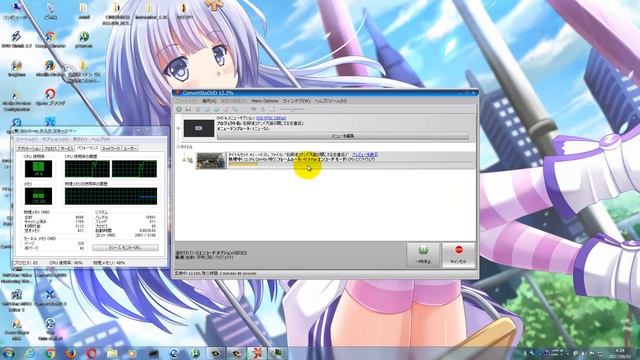
Task: Click the pause 一時停止 button
Action: pyautogui.click(x=423, y=255)
